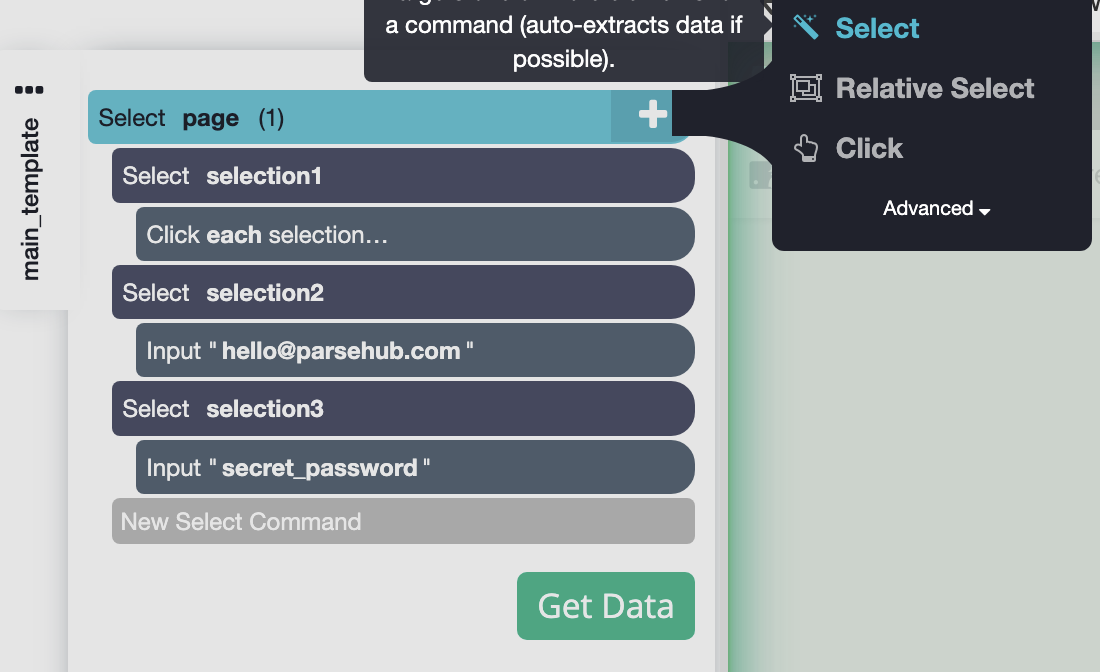Select the selection2 command
This screenshot has height=672, width=1100.
point(402,293)
